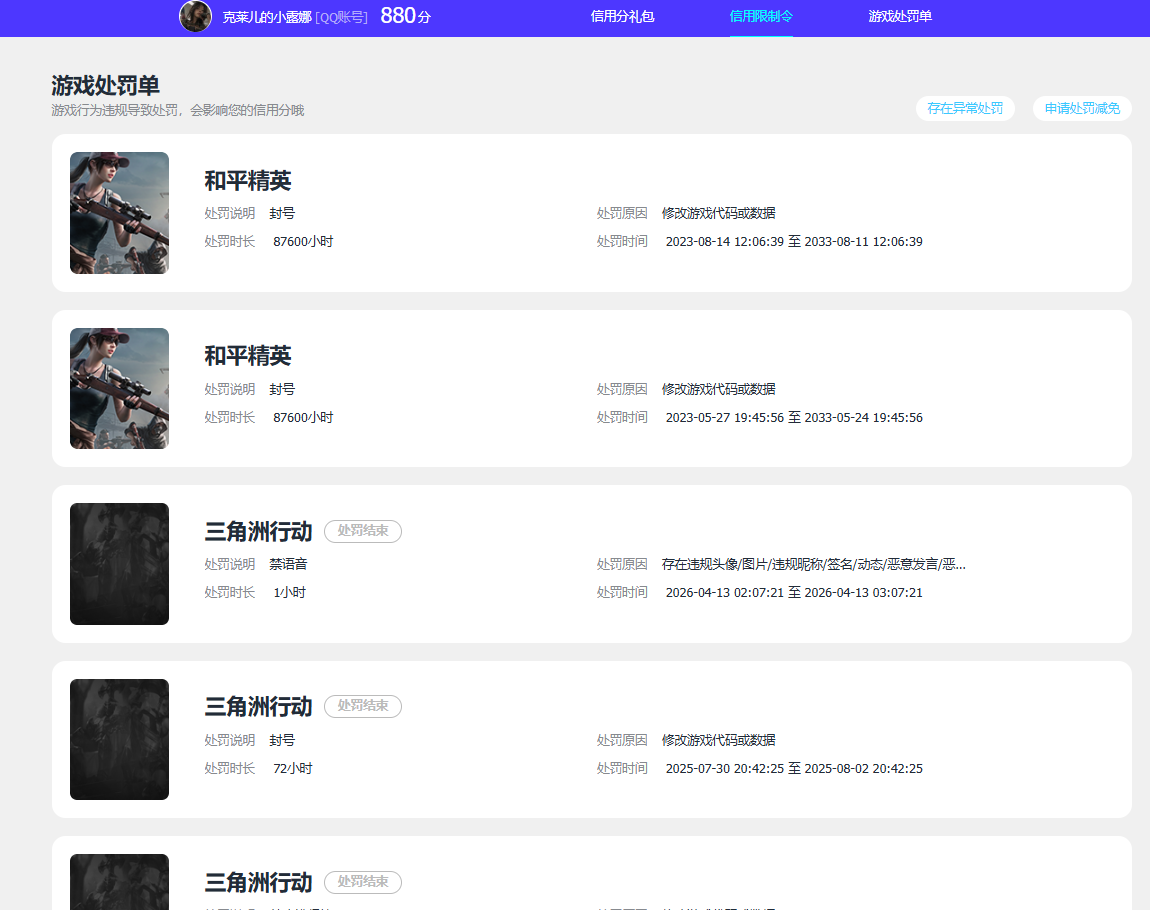1150x910 pixels.
Task: Click the 处罚结束 badge on the 72小时 card
Action: [x=363, y=706]
